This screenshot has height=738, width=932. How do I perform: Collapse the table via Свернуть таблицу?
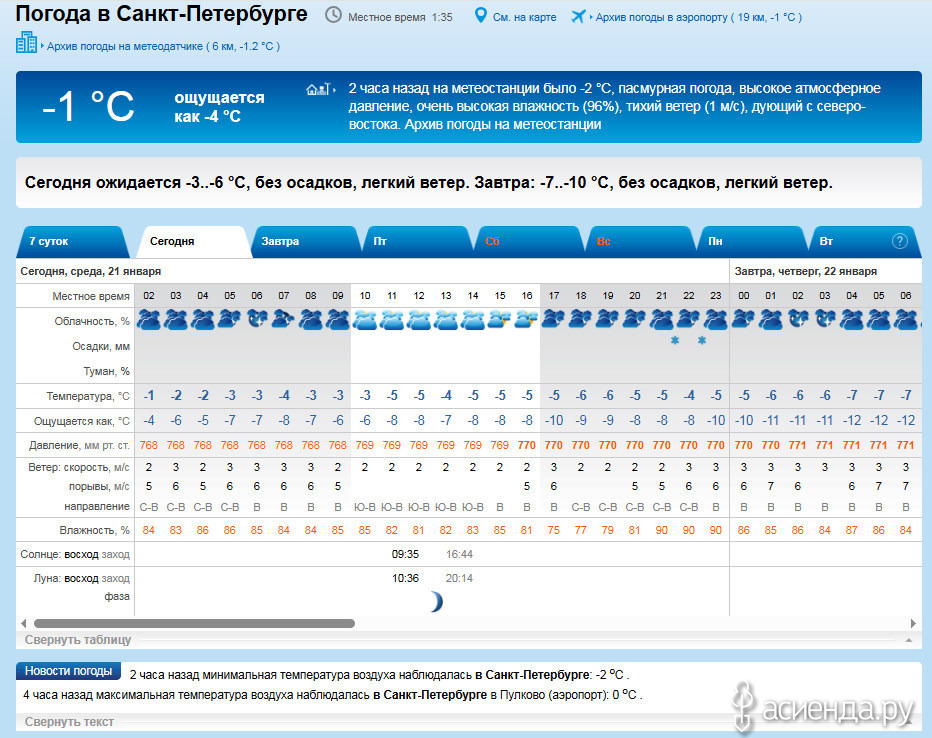(x=78, y=640)
